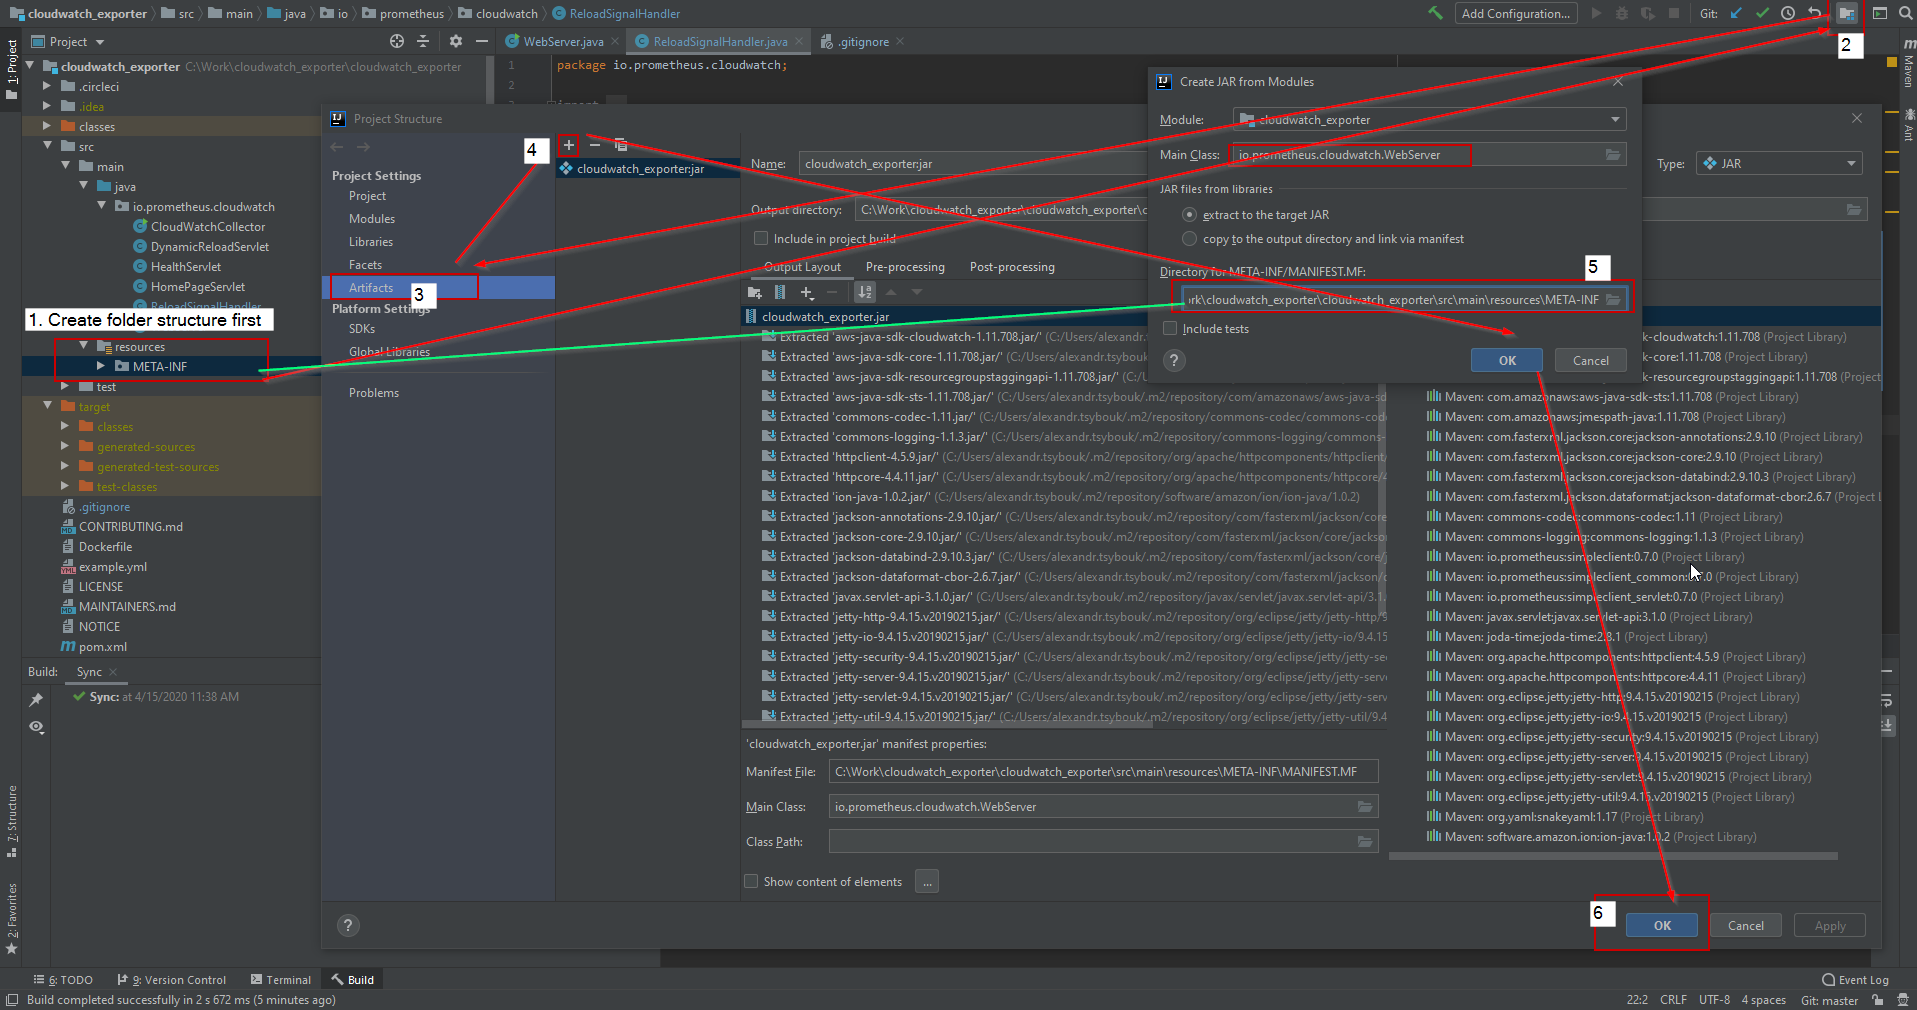The height and width of the screenshot is (1010, 1917).
Task: Open Version Control tool window
Action: [172, 980]
